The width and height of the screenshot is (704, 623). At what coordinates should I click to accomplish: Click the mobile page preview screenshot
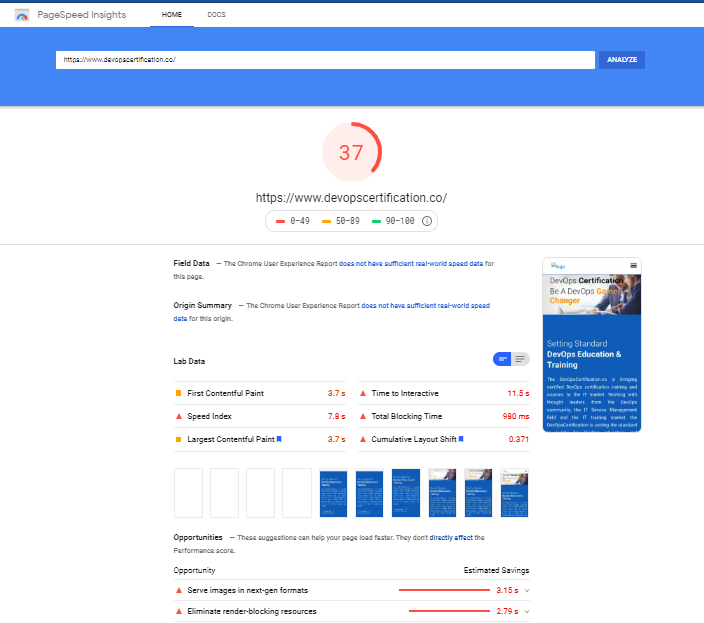pos(592,345)
